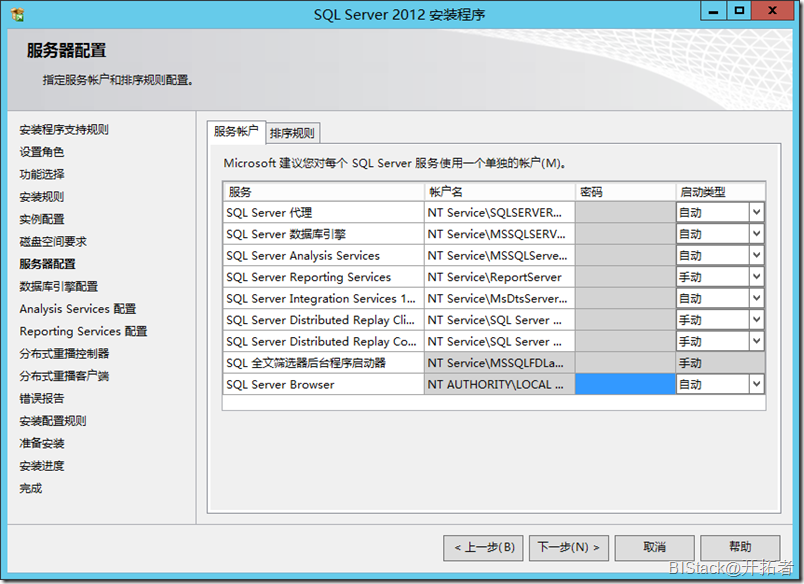Maximize the SQL Server setup window
Image resolution: width=804 pixels, height=584 pixels.
tap(739, 11)
